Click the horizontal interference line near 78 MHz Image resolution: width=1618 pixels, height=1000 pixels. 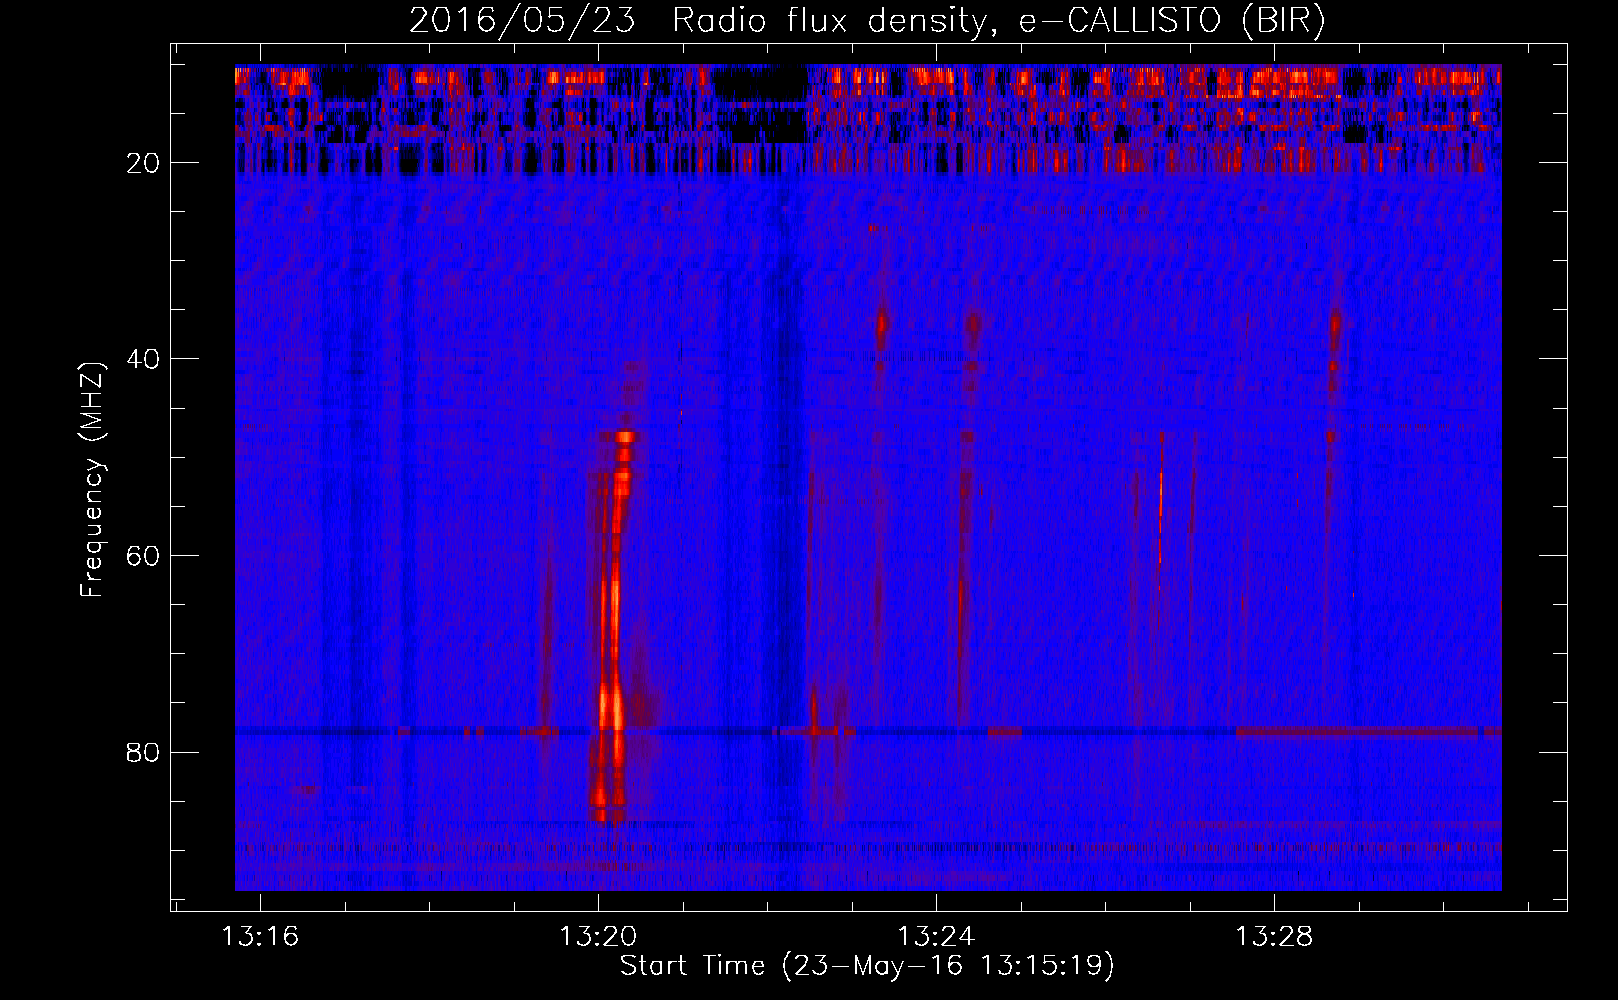click(x=868, y=732)
